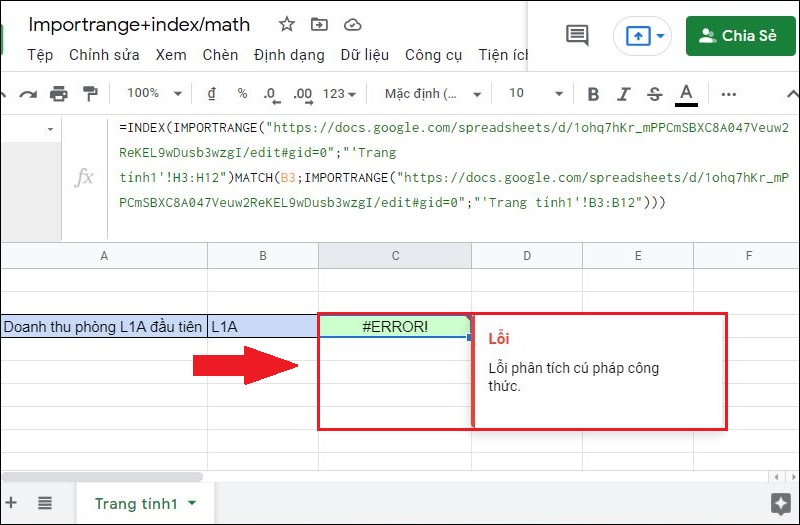Star this spreadsheet with the star icon

click(x=287, y=24)
